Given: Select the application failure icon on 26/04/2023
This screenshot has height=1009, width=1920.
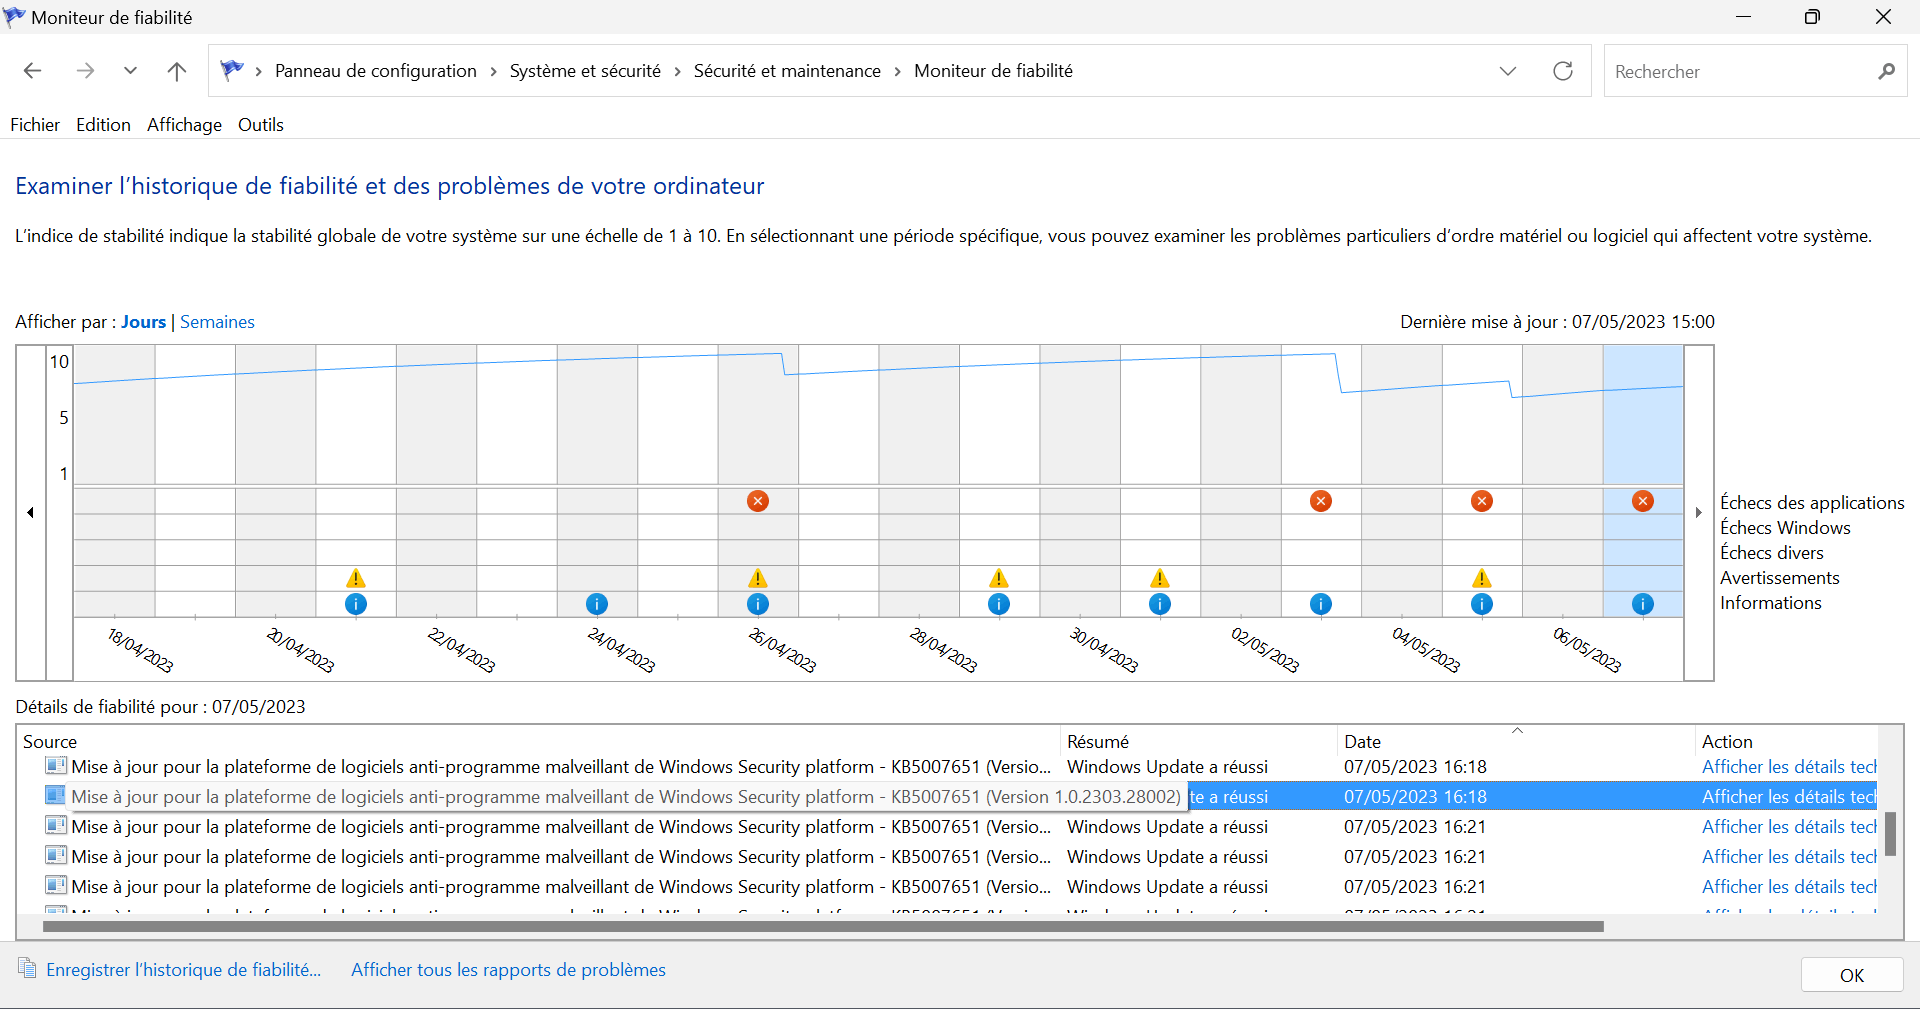Looking at the screenshot, I should pos(758,501).
